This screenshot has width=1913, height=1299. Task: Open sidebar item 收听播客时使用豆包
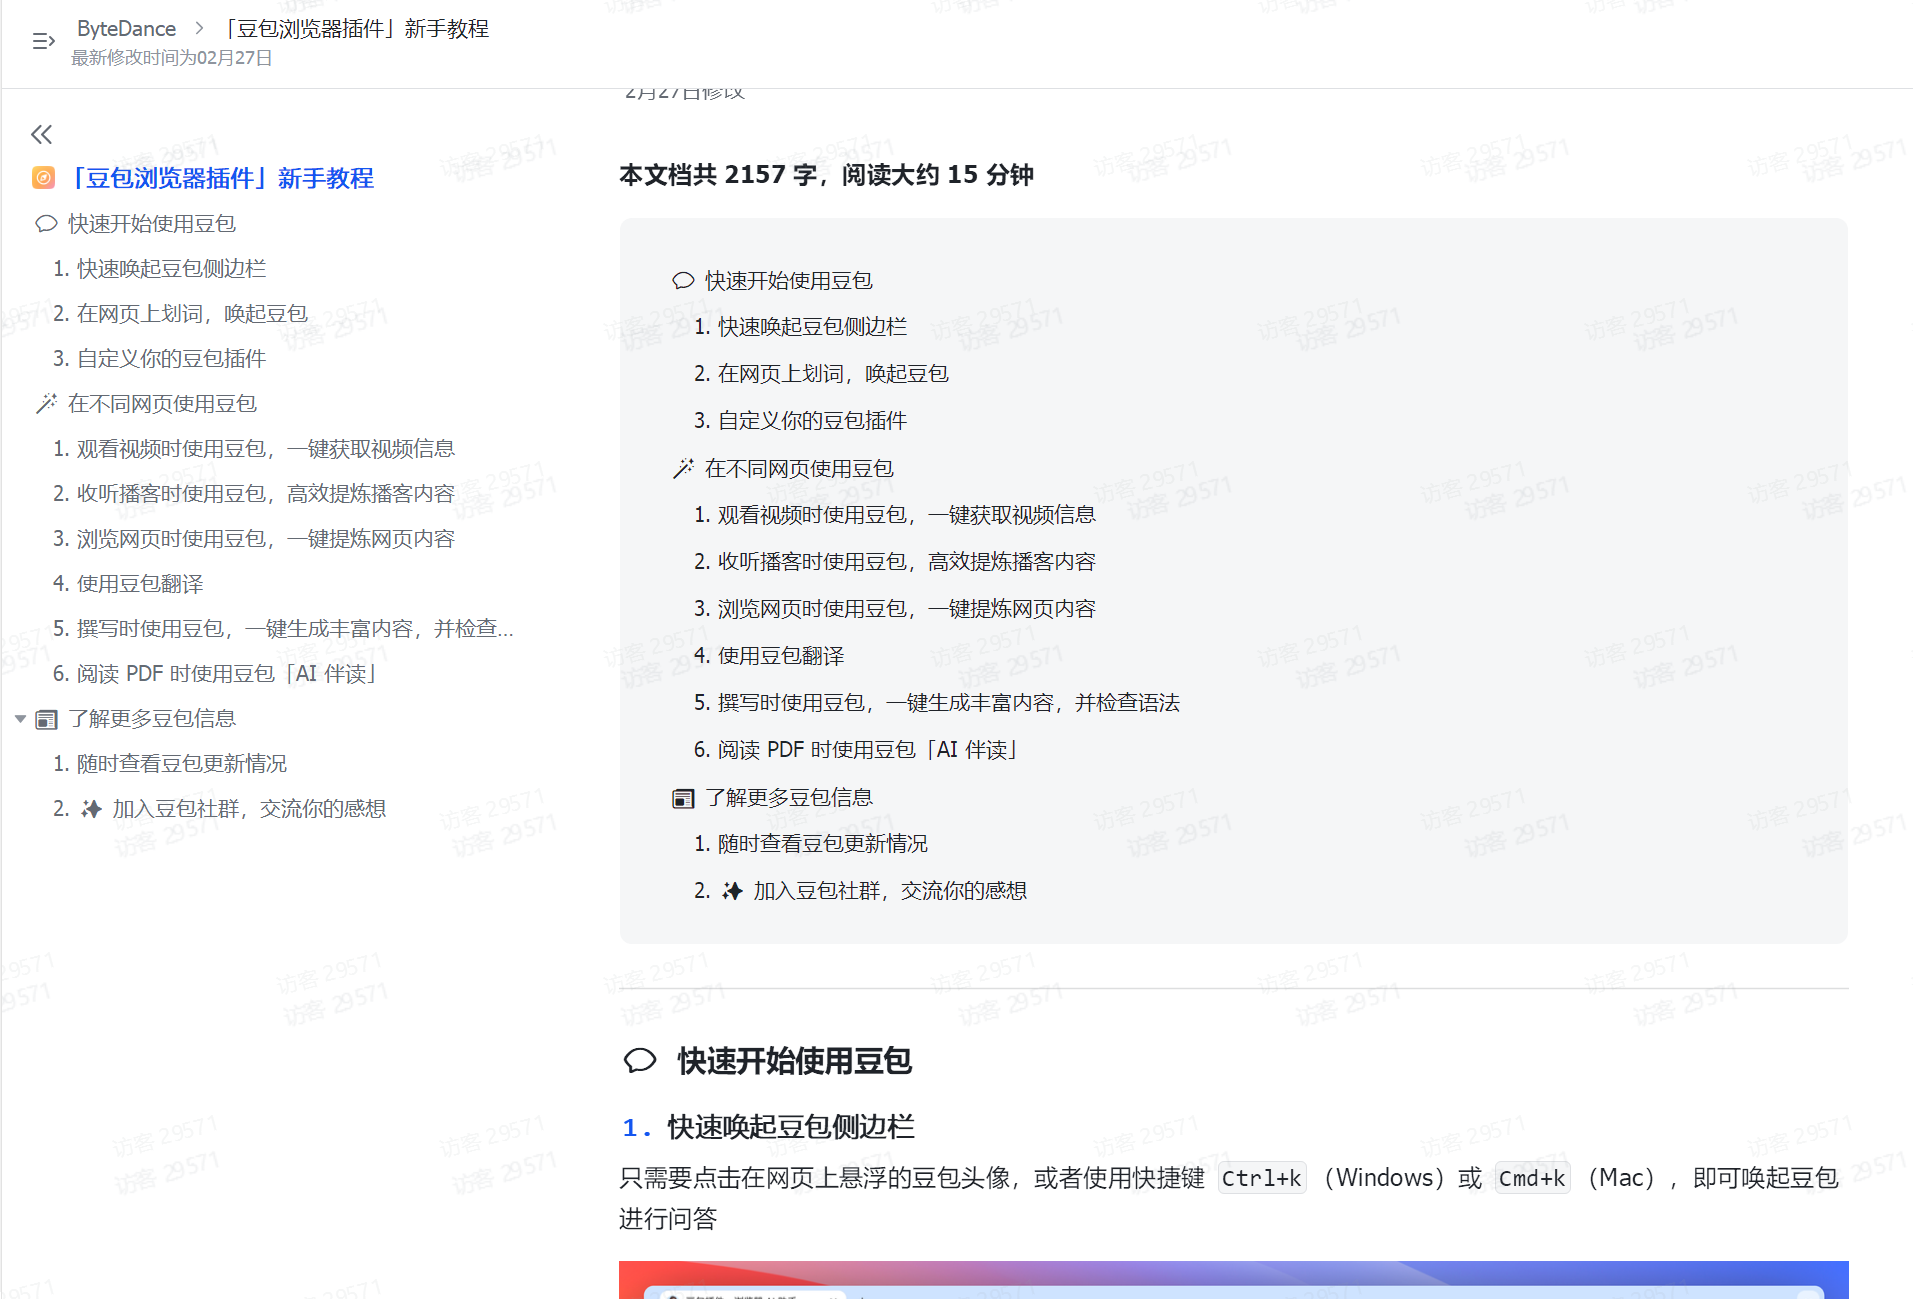254,493
